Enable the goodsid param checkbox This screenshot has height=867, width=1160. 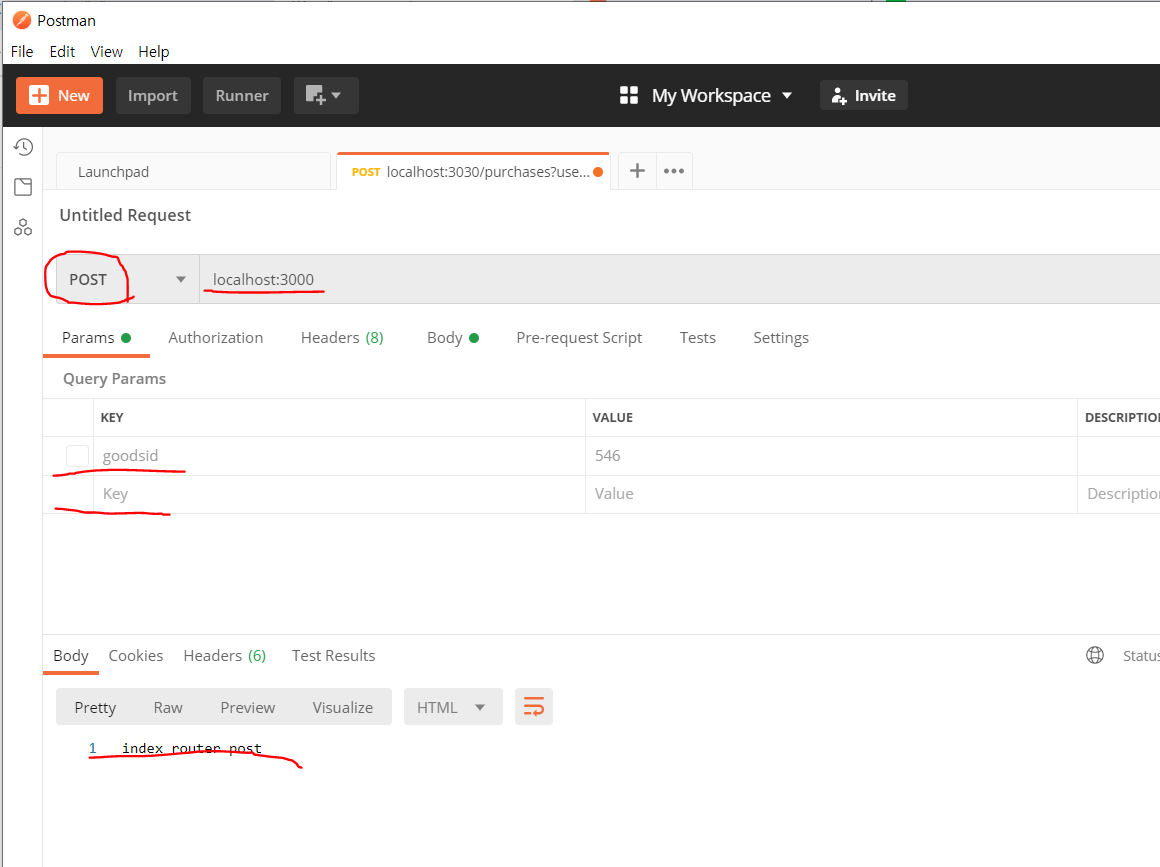tap(77, 456)
